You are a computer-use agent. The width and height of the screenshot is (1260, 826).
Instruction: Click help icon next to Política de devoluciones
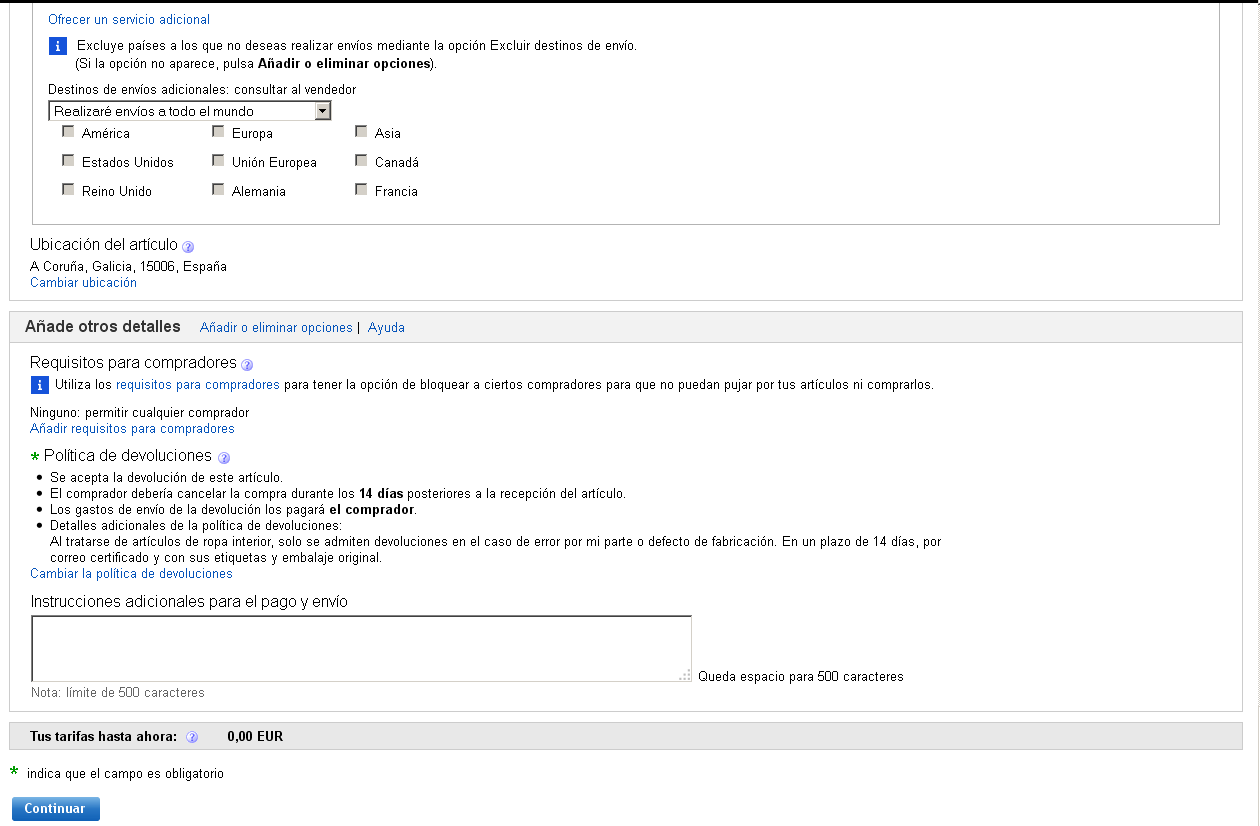(224, 458)
